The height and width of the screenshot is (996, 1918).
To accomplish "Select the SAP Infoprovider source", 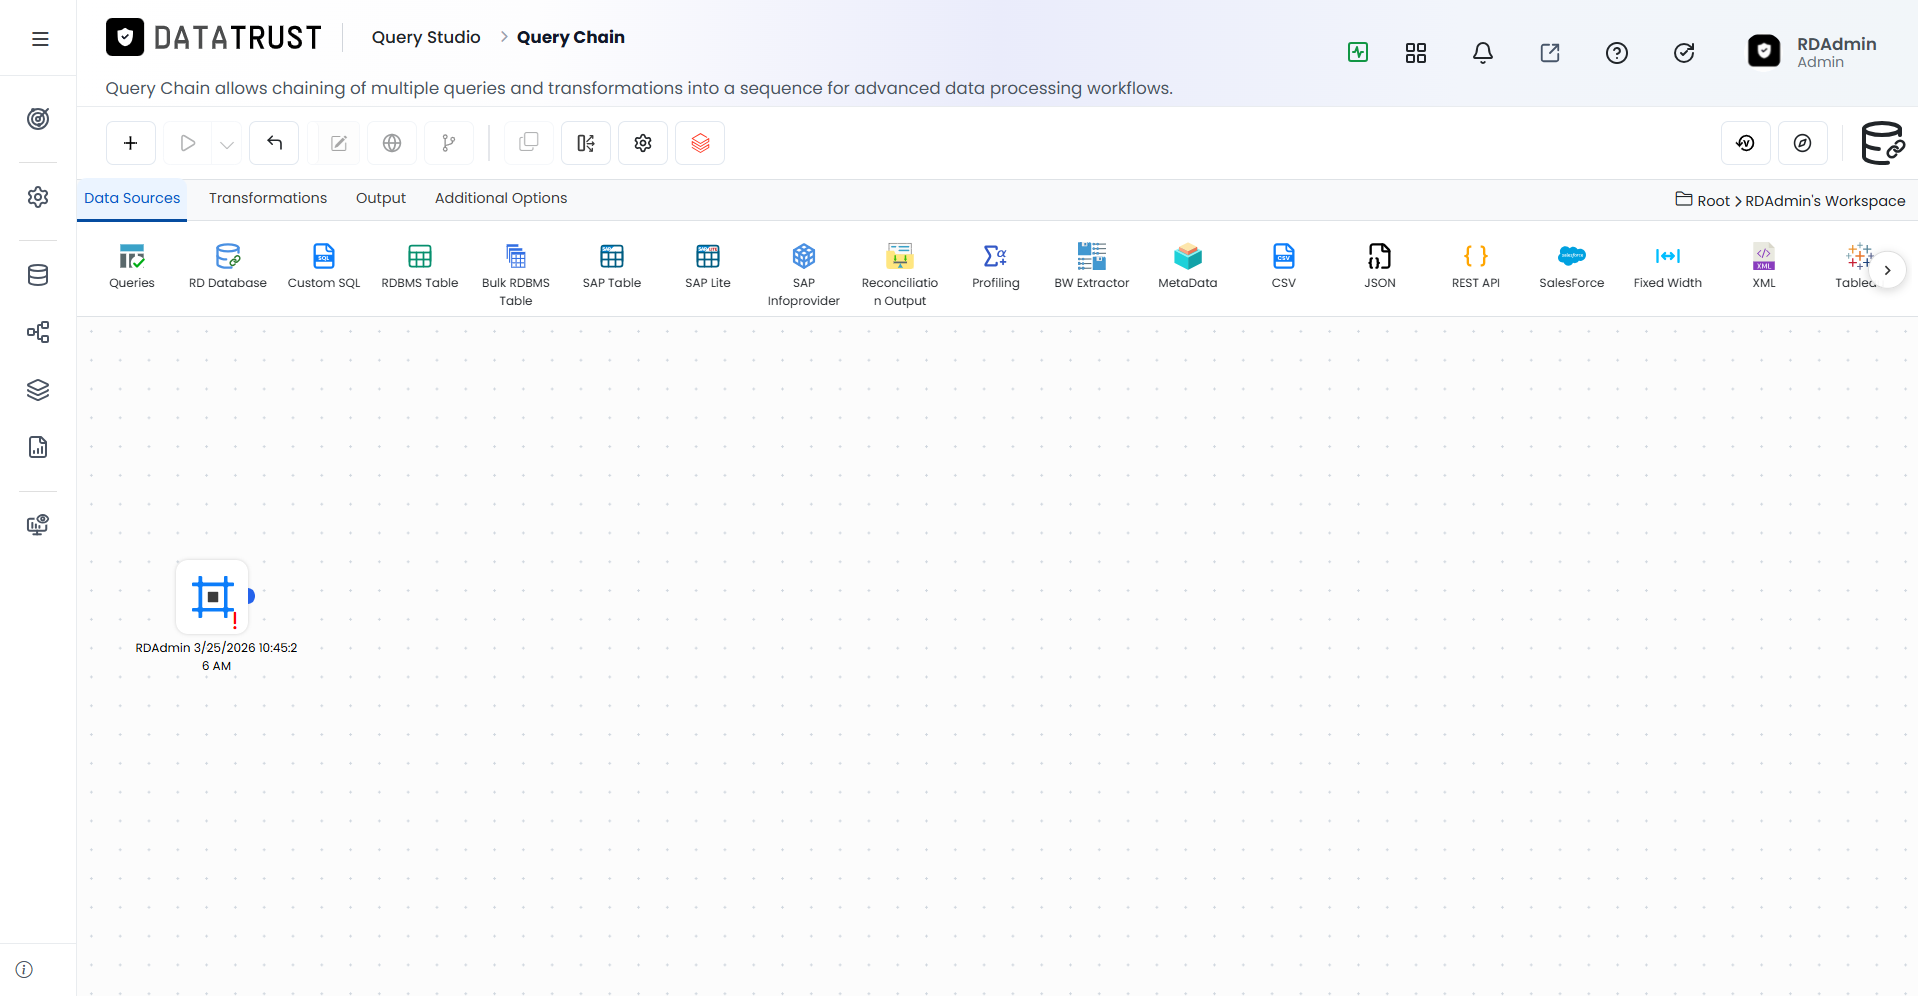I will pos(804,274).
